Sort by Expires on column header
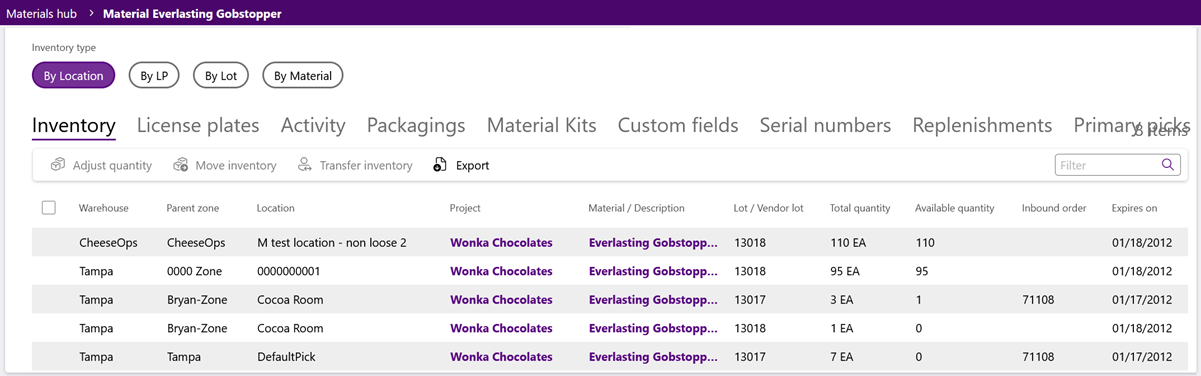 point(1134,208)
